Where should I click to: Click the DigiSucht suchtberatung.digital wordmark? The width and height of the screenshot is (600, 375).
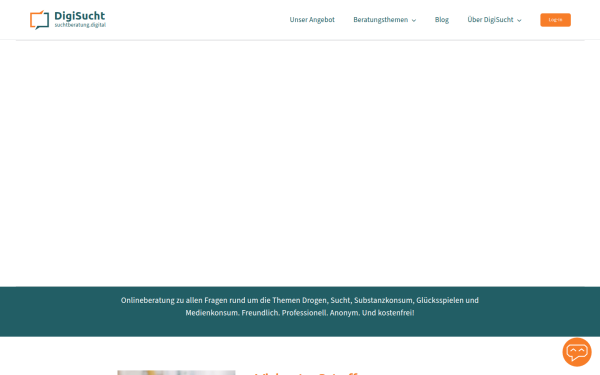click(x=80, y=20)
